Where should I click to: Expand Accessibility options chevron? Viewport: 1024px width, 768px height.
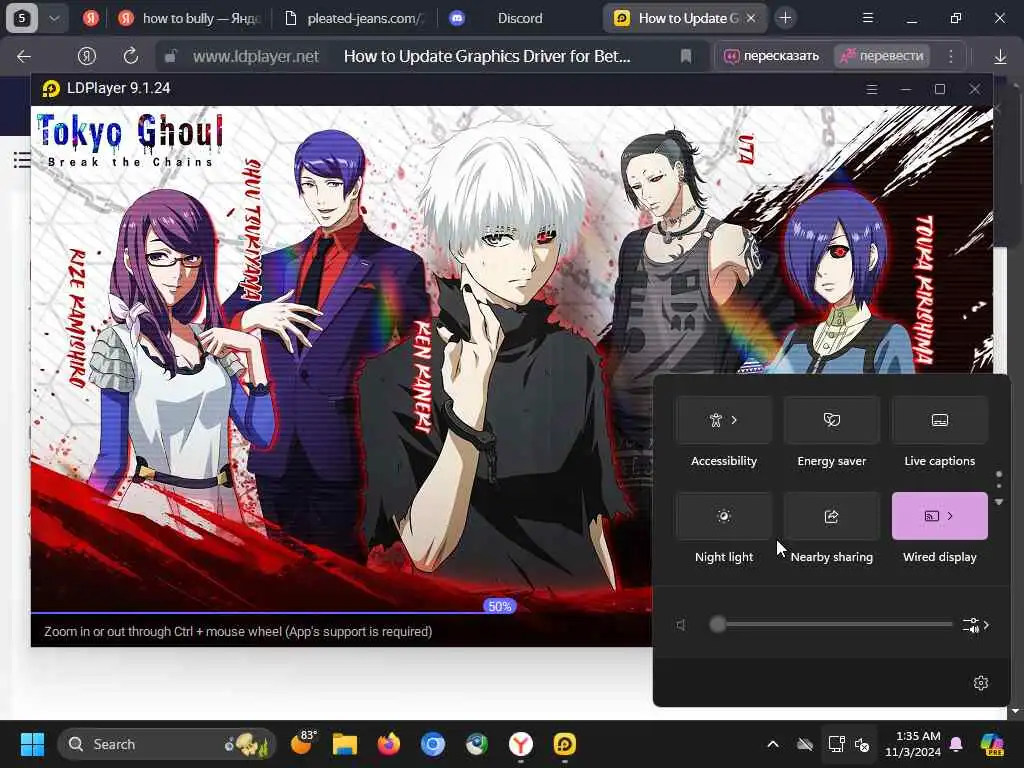[734, 420]
